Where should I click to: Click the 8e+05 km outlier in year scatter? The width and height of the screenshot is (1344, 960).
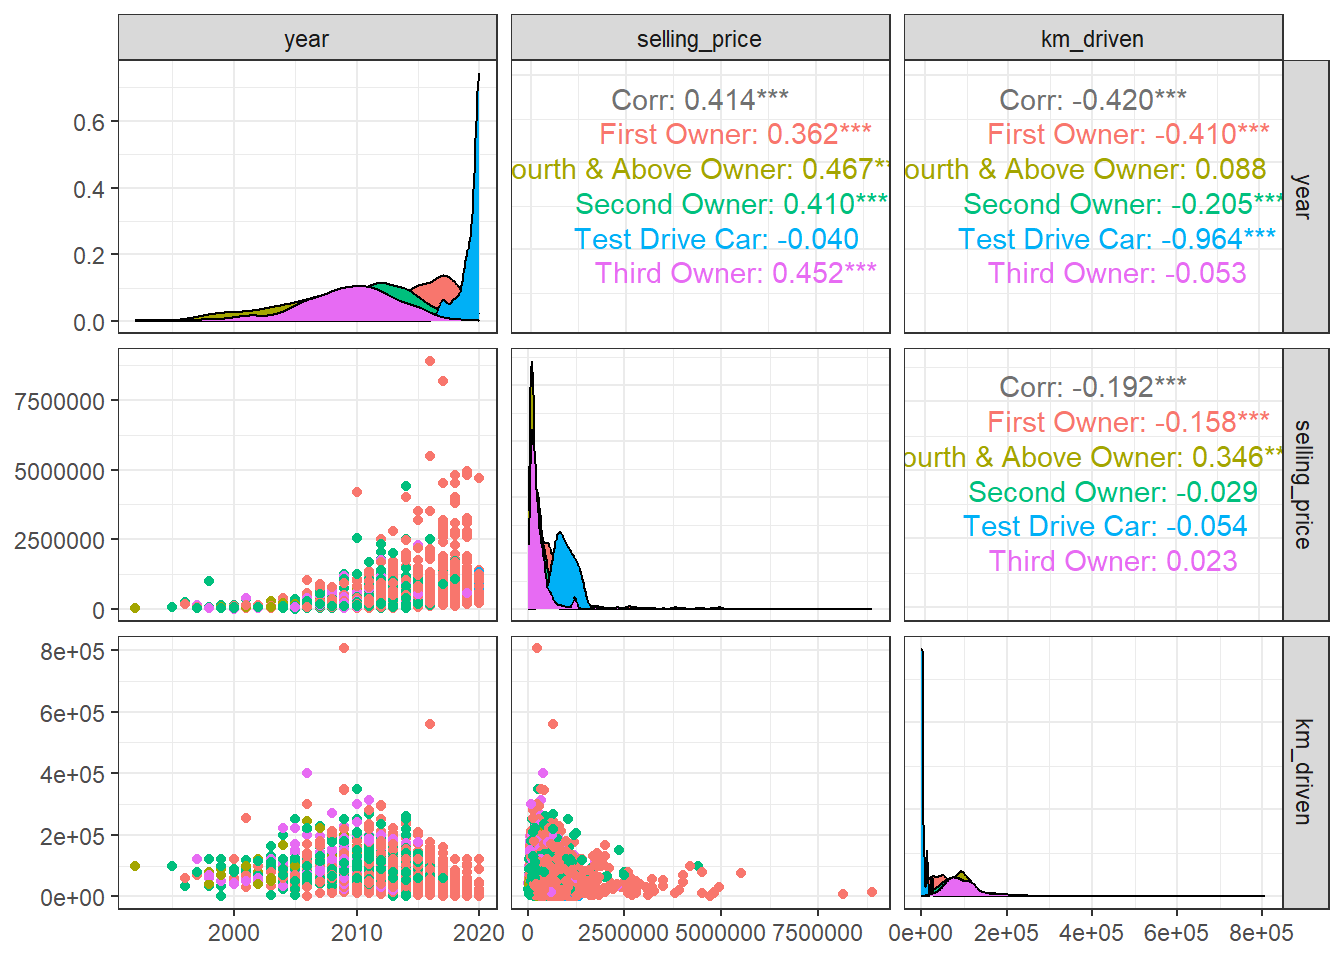point(344,648)
